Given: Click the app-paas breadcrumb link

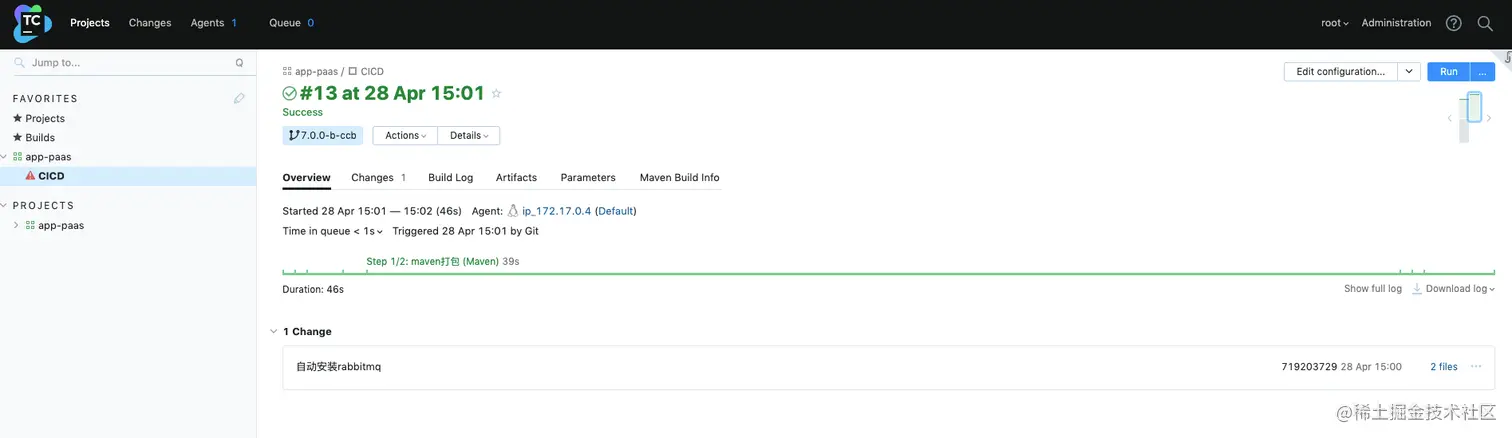Looking at the screenshot, I should pyautogui.click(x=316, y=72).
